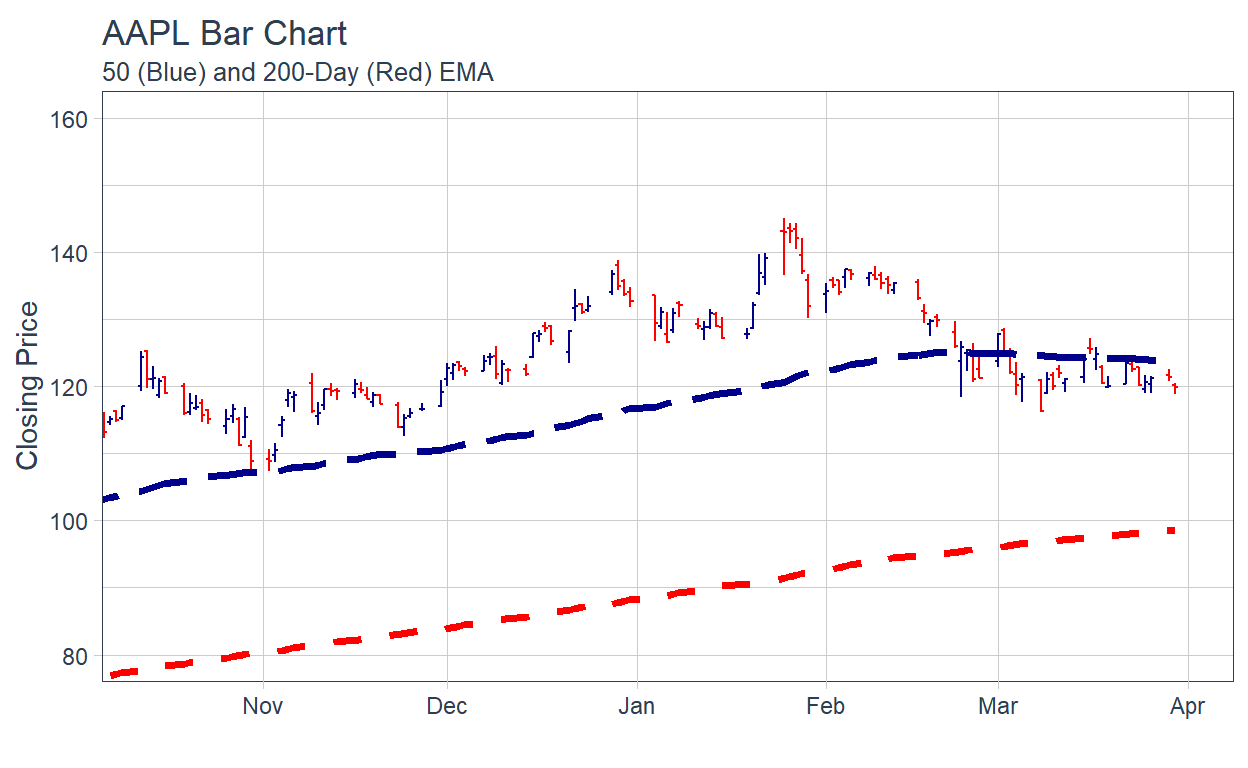
Task: Click the 'AAPL Bar Chart' title
Action: pos(224,34)
